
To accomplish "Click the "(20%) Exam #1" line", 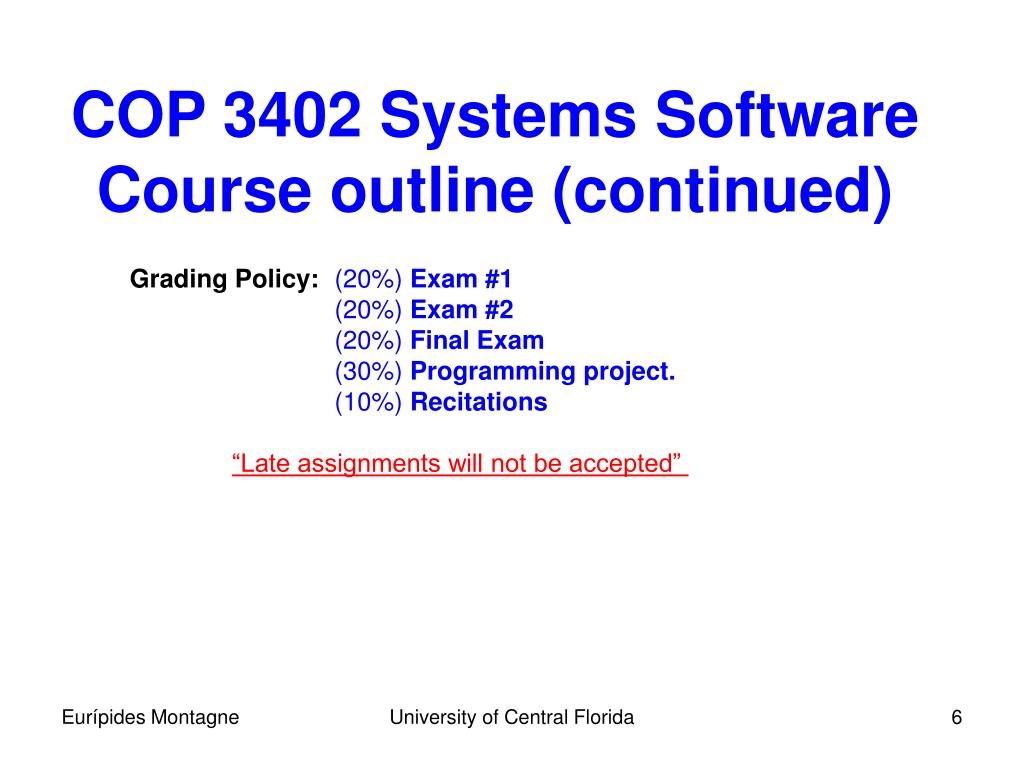I will [423, 280].
